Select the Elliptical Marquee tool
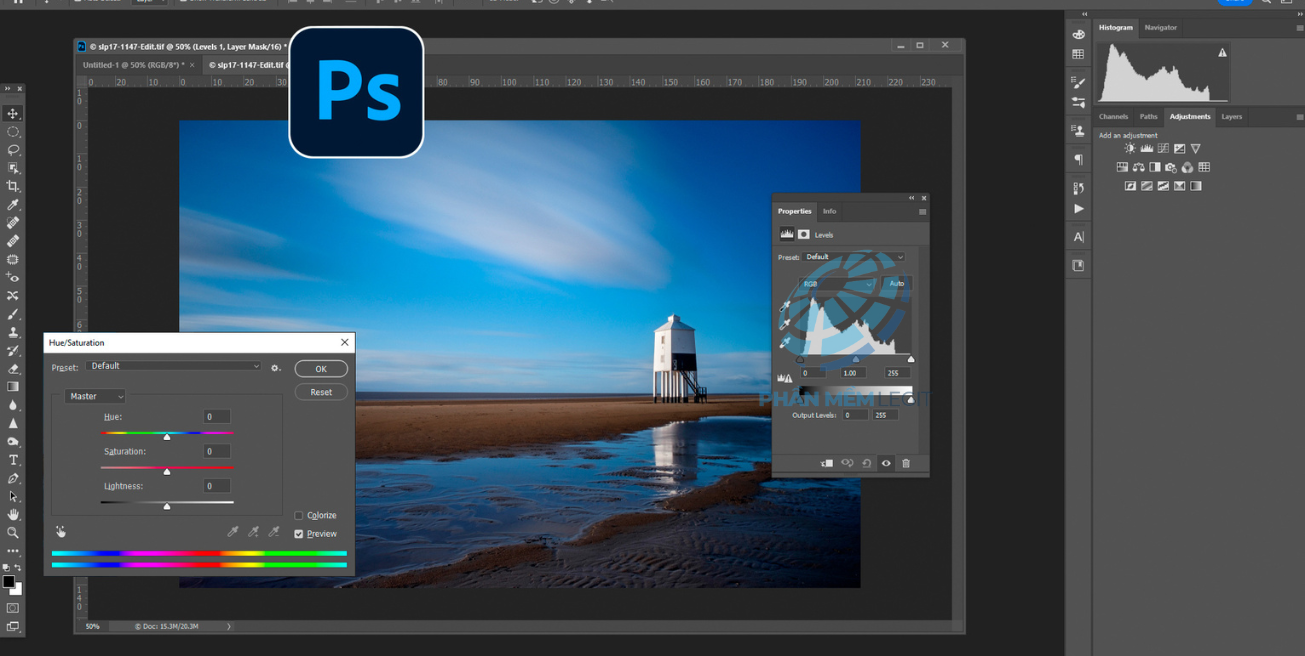1305x656 pixels. point(13,132)
